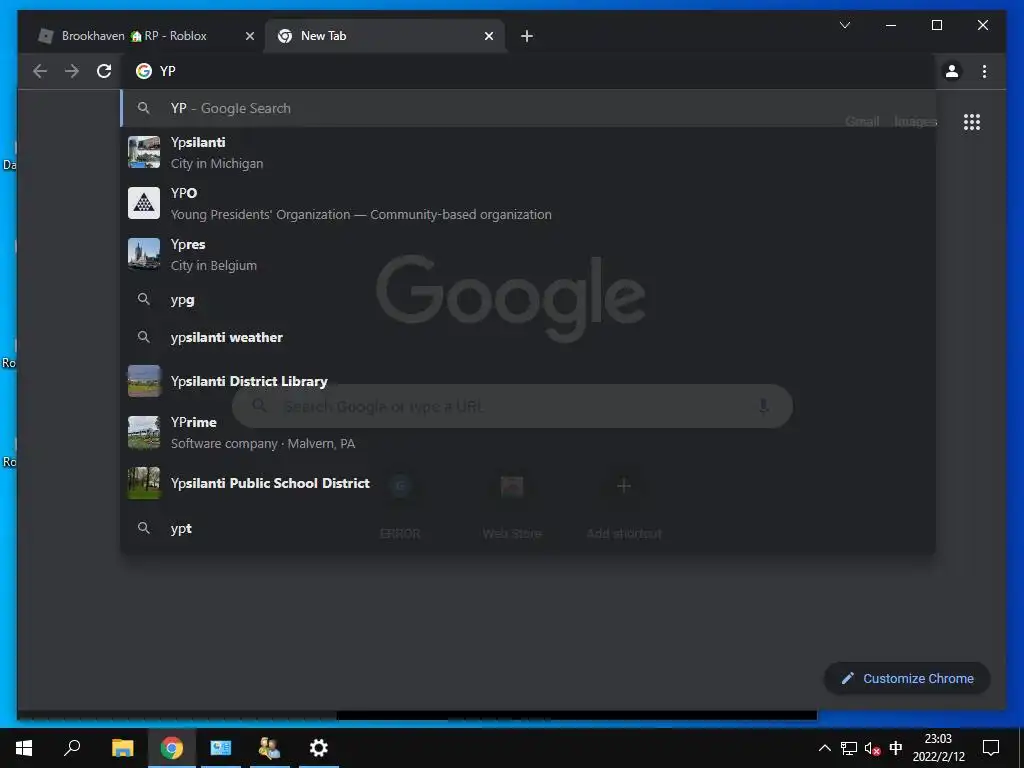Screen dimensions: 1024x768
Task: Choose the Ypsilanti City in Michigan suggestion
Action: pyautogui.click(x=528, y=153)
